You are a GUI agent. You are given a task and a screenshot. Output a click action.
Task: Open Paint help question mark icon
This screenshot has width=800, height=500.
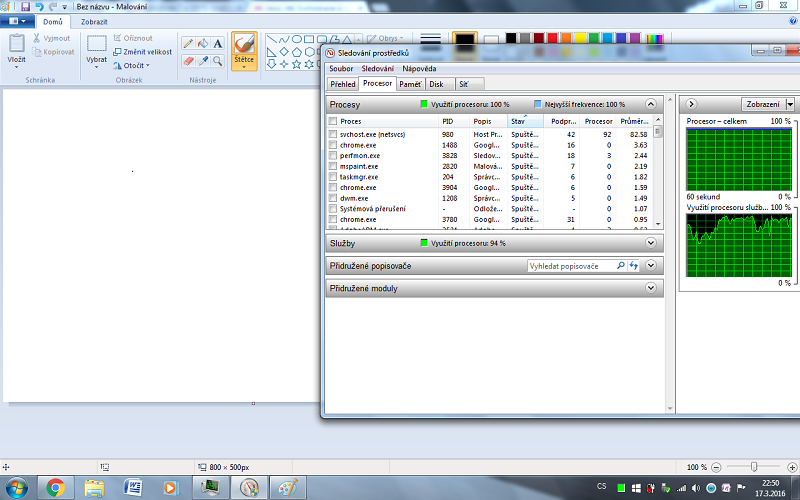793,21
